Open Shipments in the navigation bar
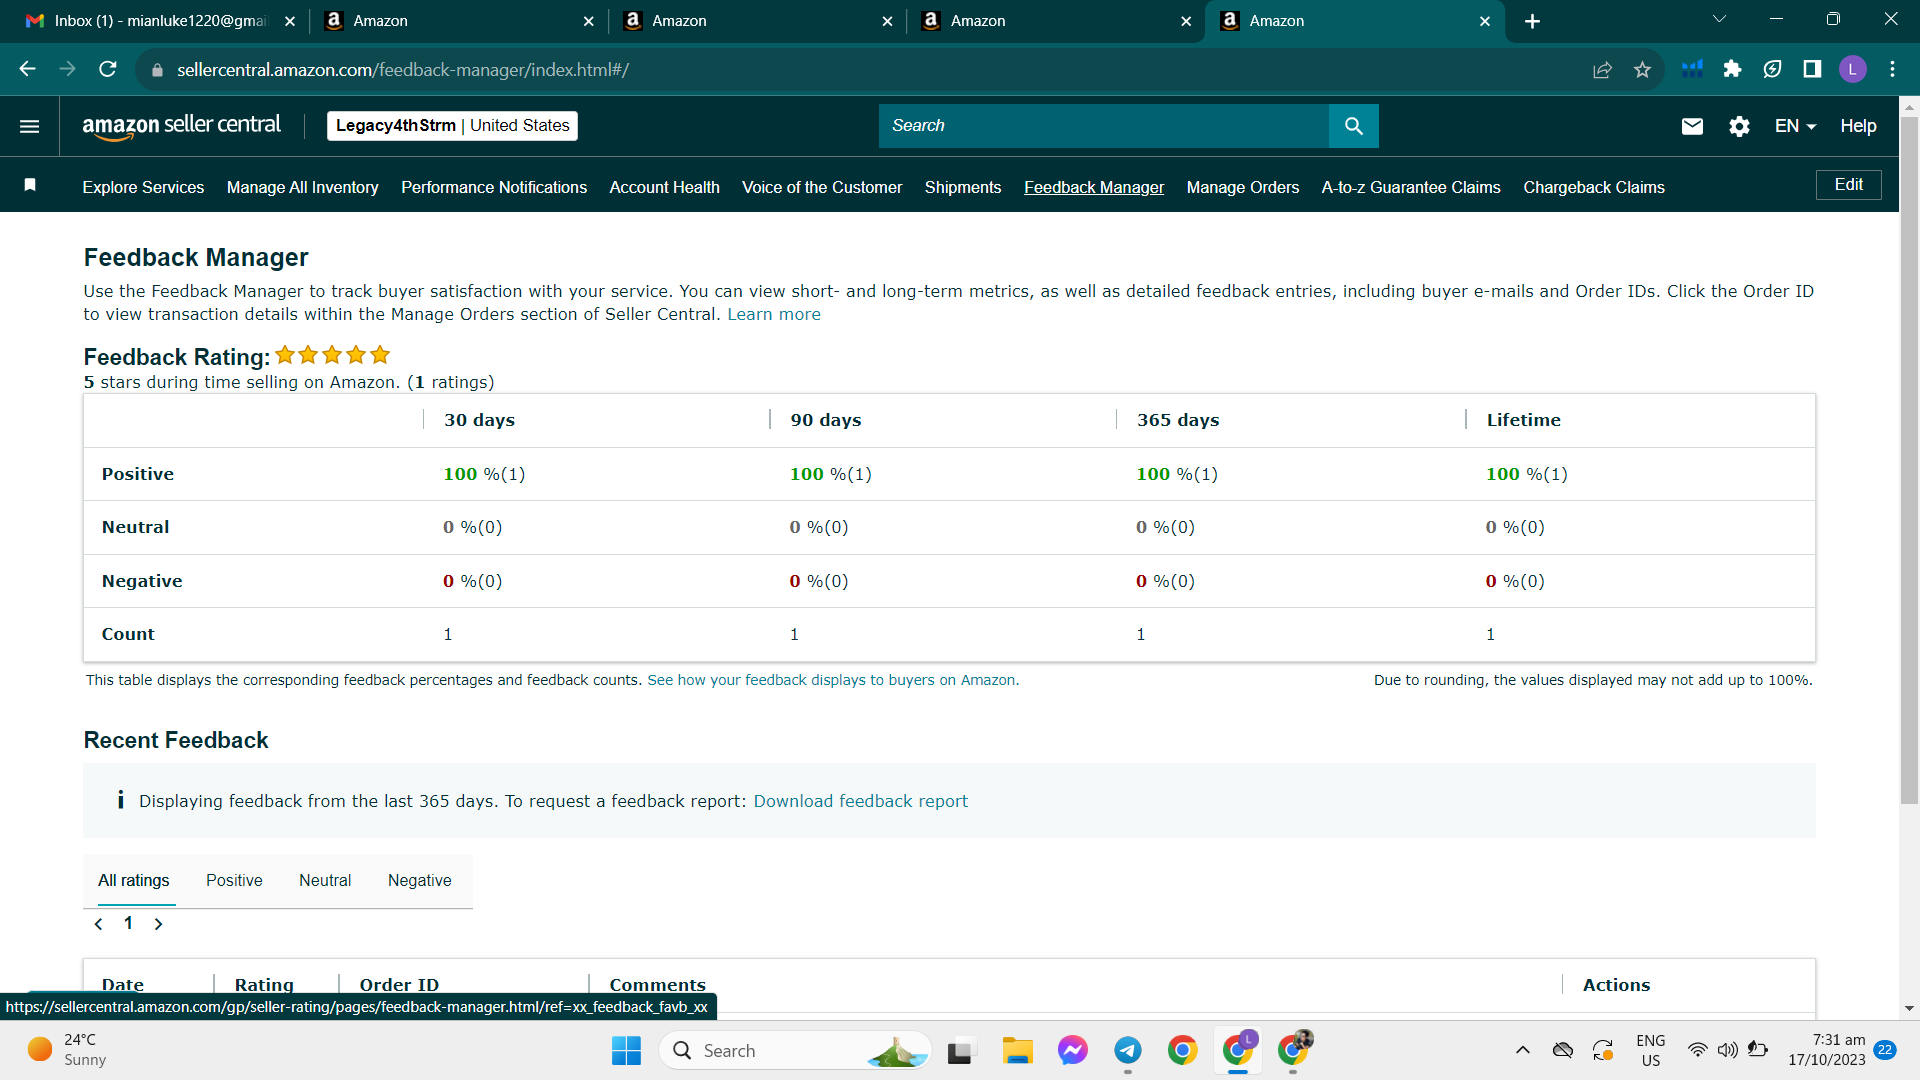Viewport: 1920px width, 1080px height. (963, 188)
